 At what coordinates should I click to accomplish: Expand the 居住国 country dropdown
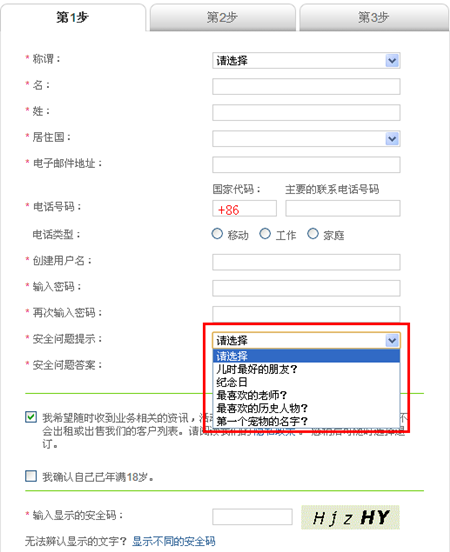point(392,139)
